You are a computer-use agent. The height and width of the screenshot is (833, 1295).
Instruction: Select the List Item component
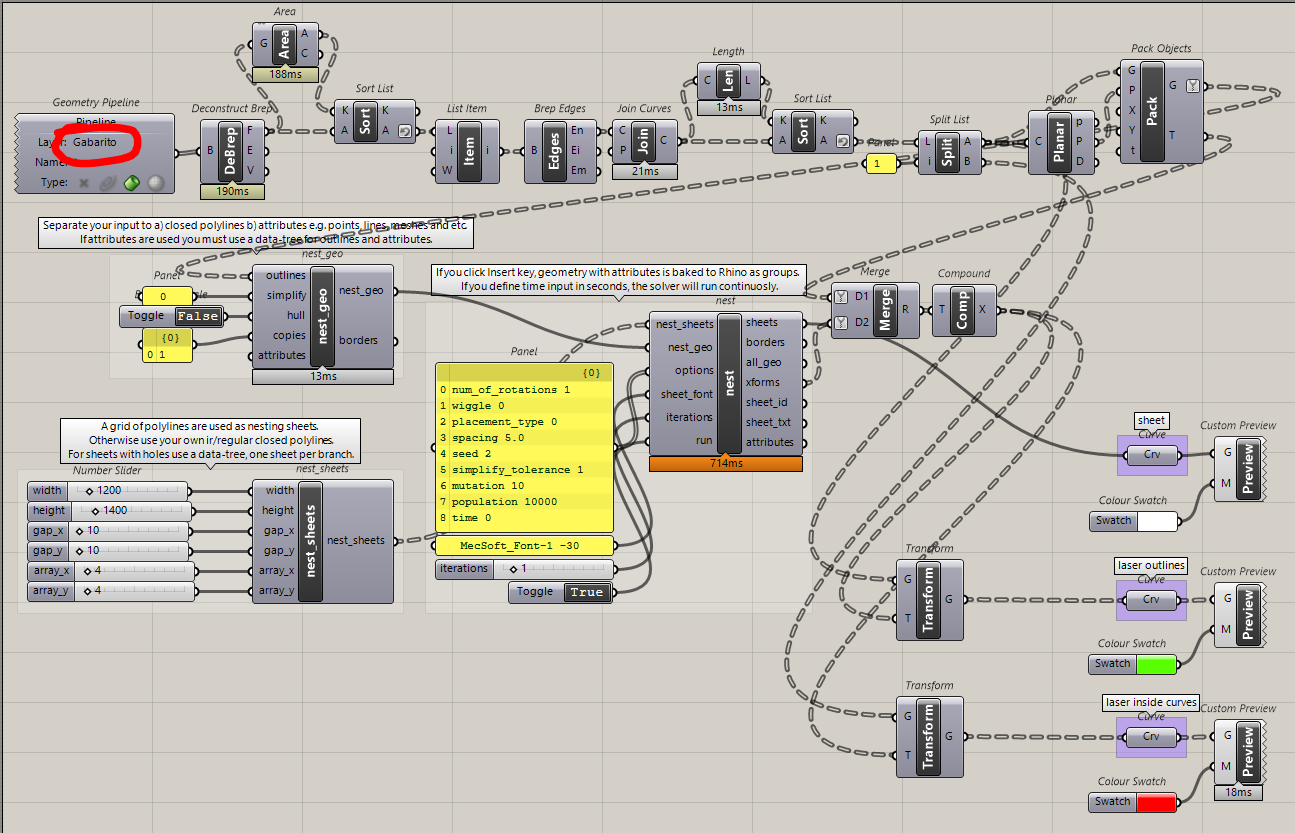click(467, 151)
